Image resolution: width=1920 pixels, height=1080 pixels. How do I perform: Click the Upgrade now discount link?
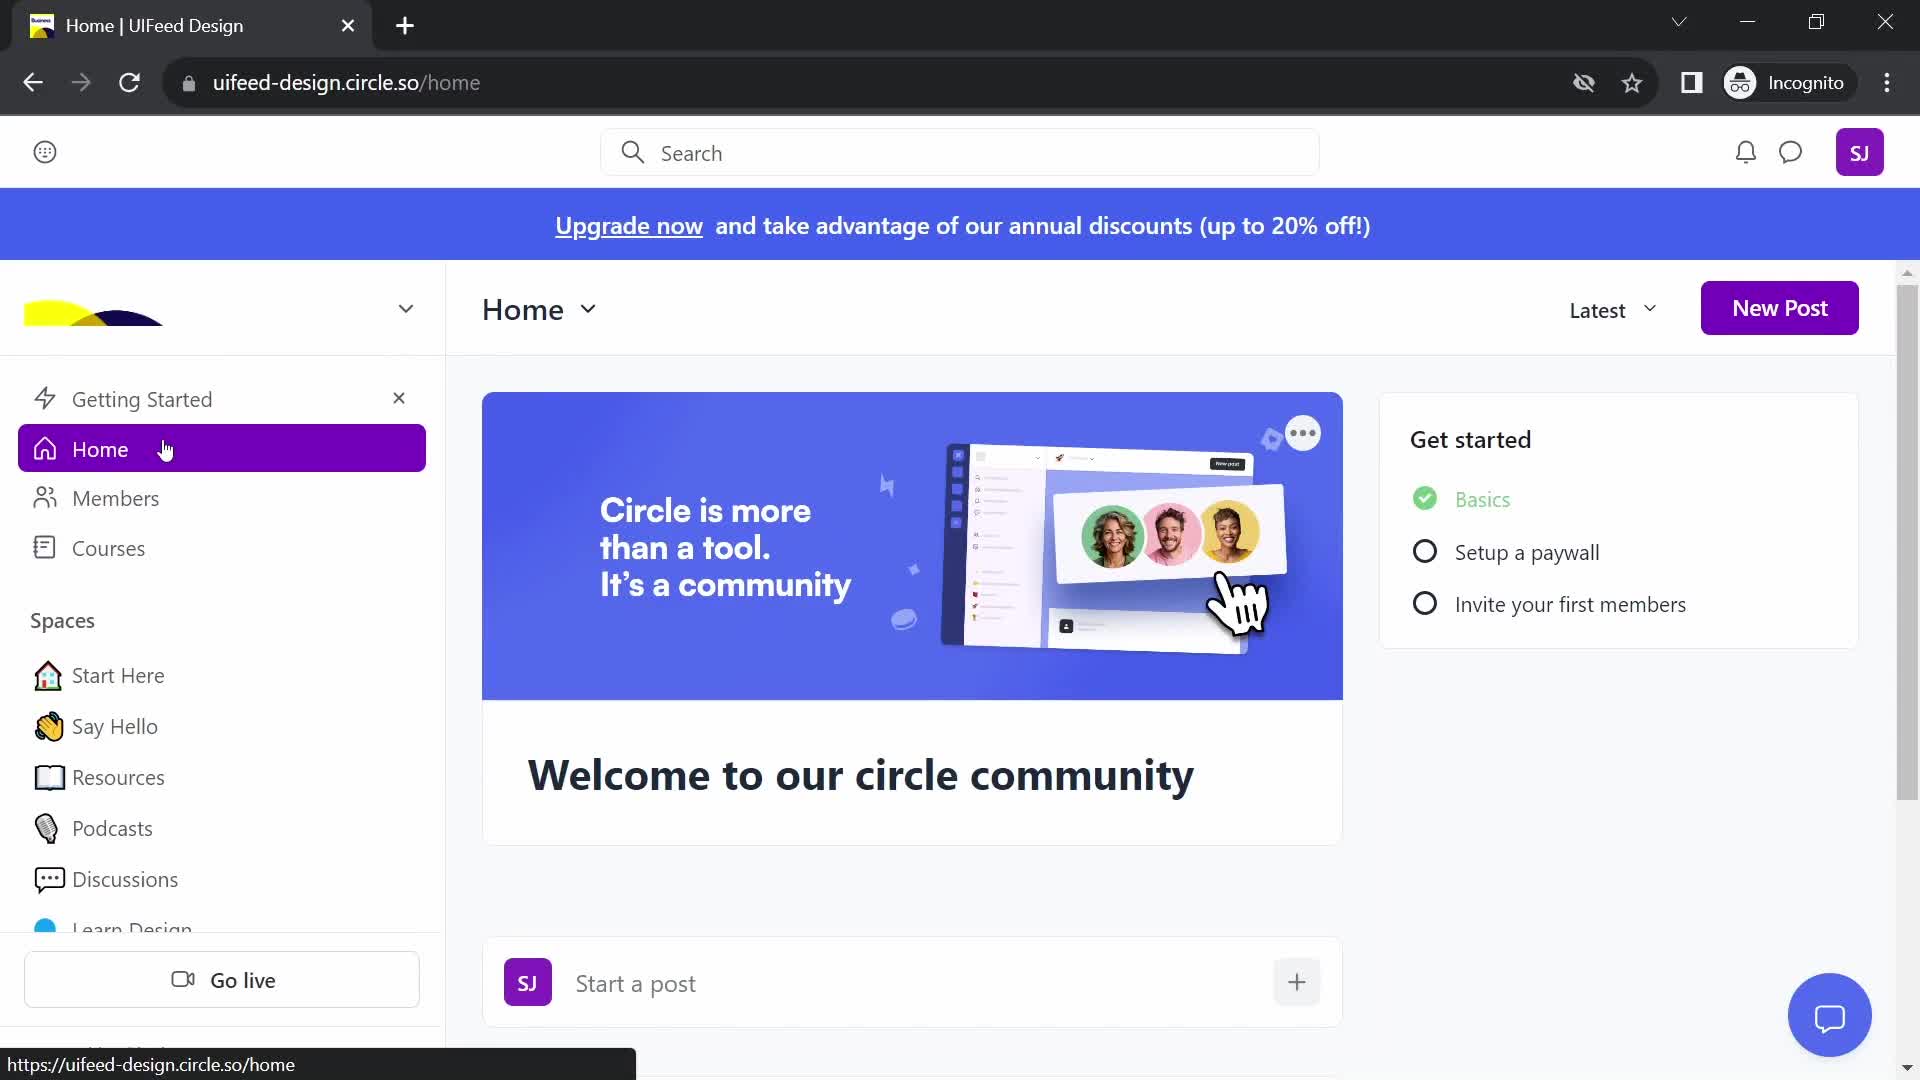(629, 225)
